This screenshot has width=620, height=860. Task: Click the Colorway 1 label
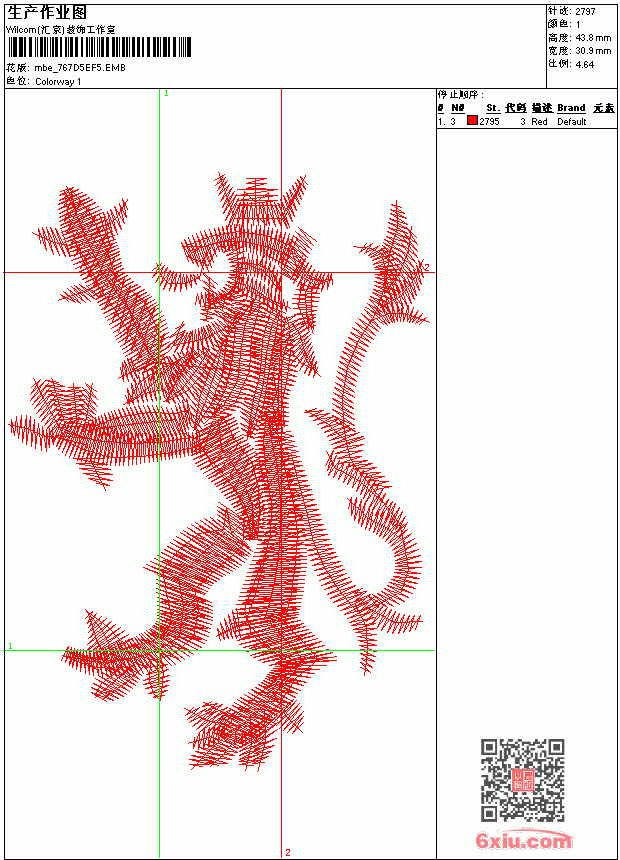tap(58, 82)
